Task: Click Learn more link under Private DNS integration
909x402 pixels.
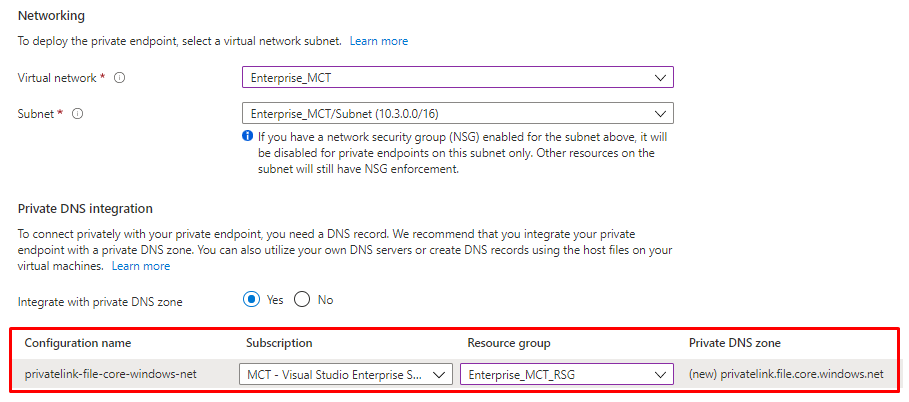Action: pos(141,266)
